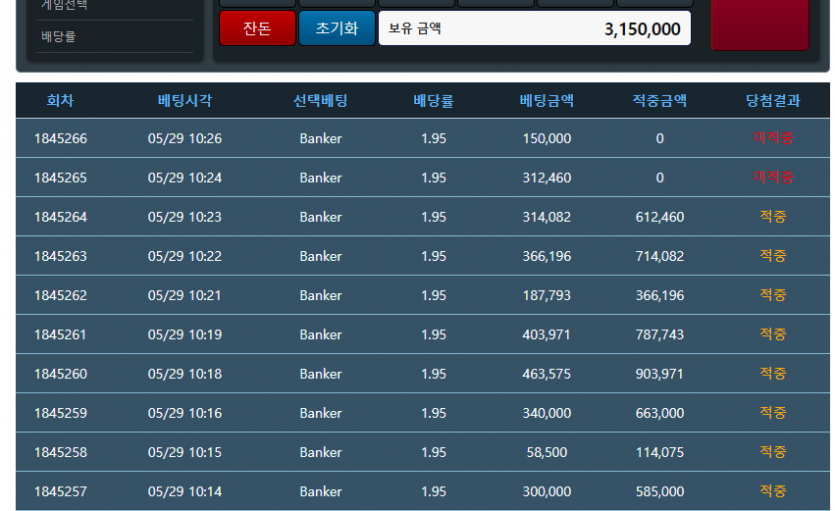Click bet amount 300,000

pyautogui.click(x=547, y=492)
